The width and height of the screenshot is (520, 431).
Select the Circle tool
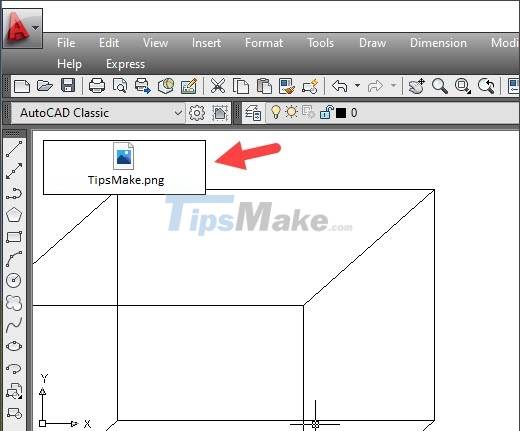click(14, 280)
